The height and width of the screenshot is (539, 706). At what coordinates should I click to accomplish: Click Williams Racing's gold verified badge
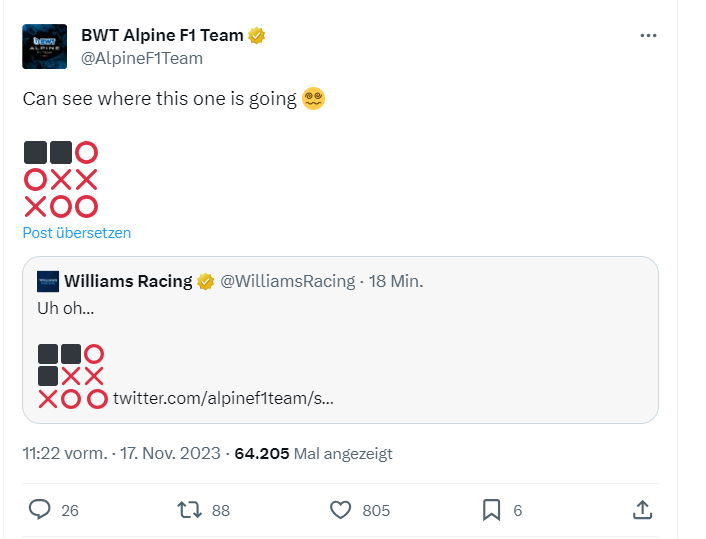pos(205,281)
